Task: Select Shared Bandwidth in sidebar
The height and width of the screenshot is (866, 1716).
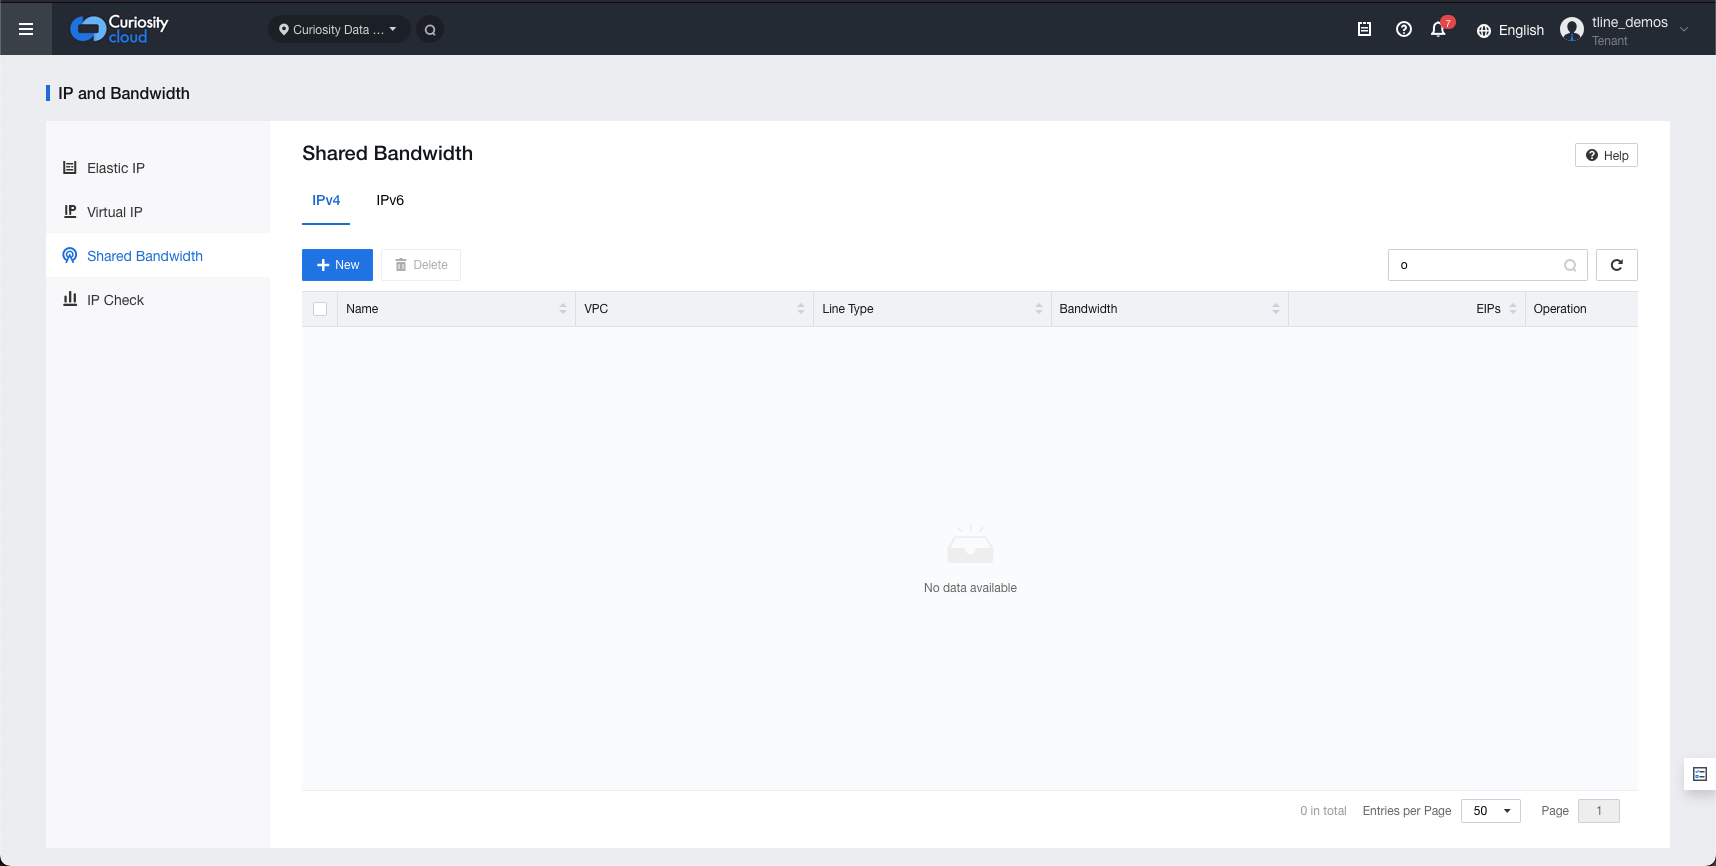Action: coord(158,256)
